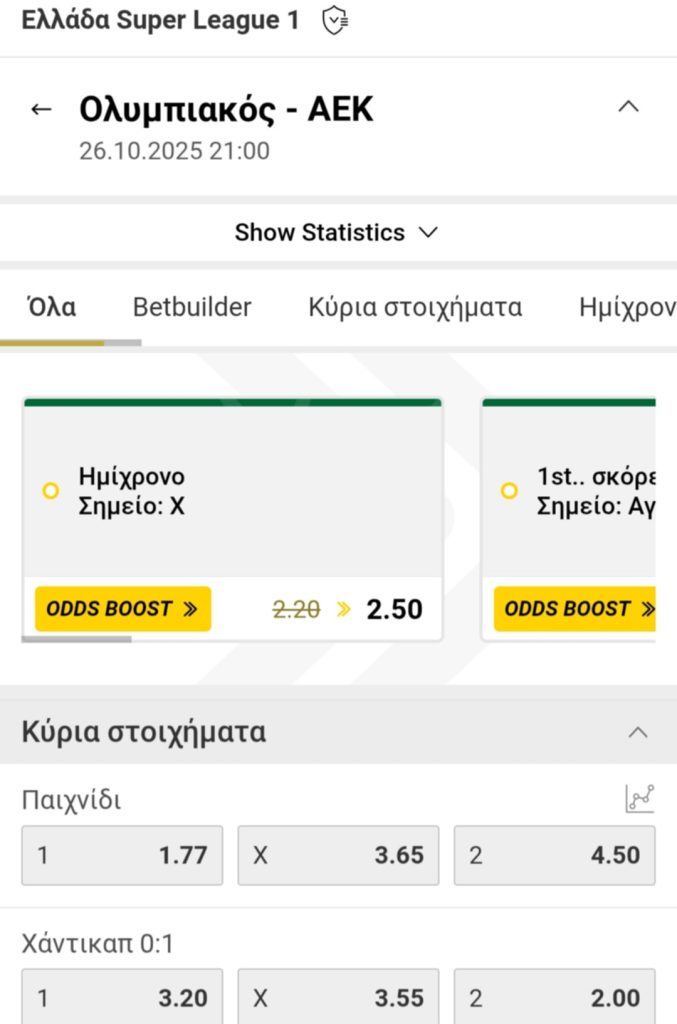Select away handicap odds 2.00
The height and width of the screenshot is (1024, 677).
[x=554, y=997]
